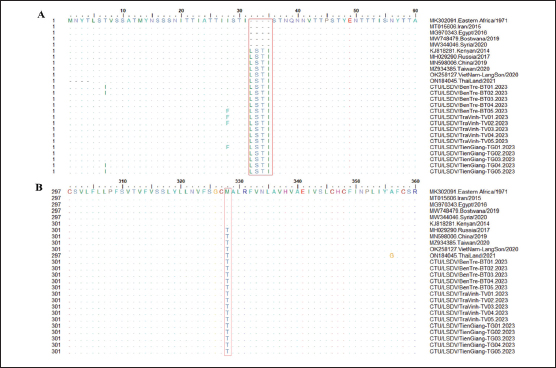The image size is (556, 368).
Task: Click position 60 on panel A ruler
Action: point(415,11)
